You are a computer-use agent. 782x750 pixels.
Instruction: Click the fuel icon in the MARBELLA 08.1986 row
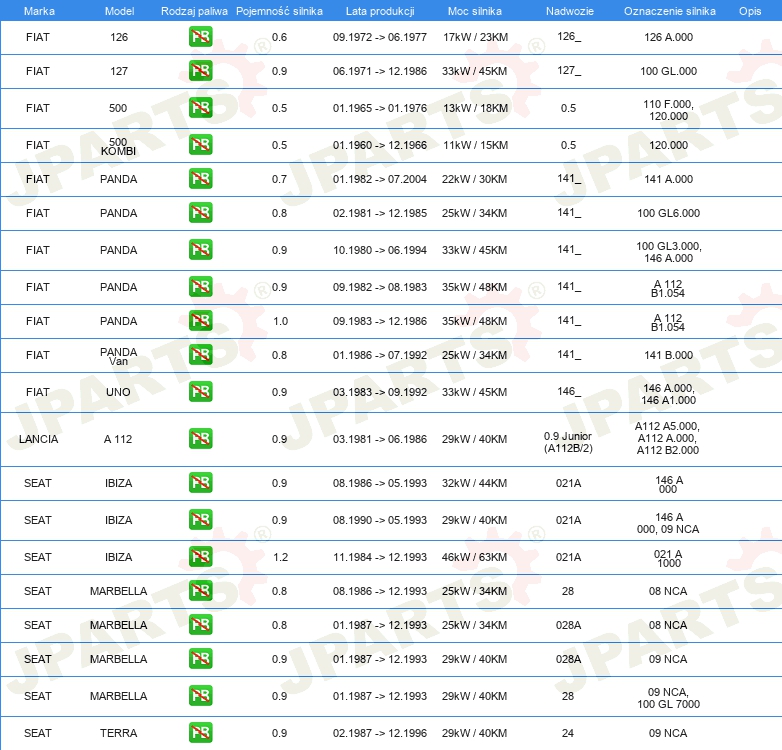click(x=200, y=590)
